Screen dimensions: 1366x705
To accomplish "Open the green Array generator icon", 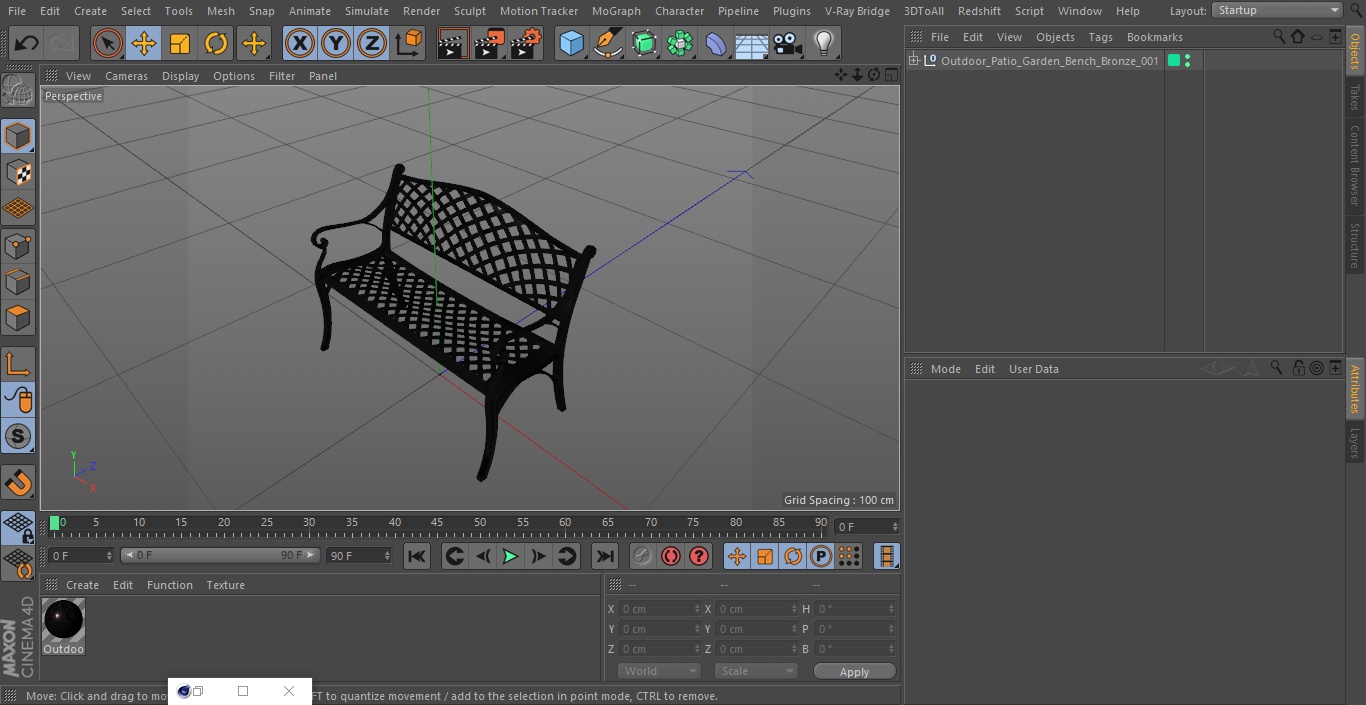I will pos(680,44).
